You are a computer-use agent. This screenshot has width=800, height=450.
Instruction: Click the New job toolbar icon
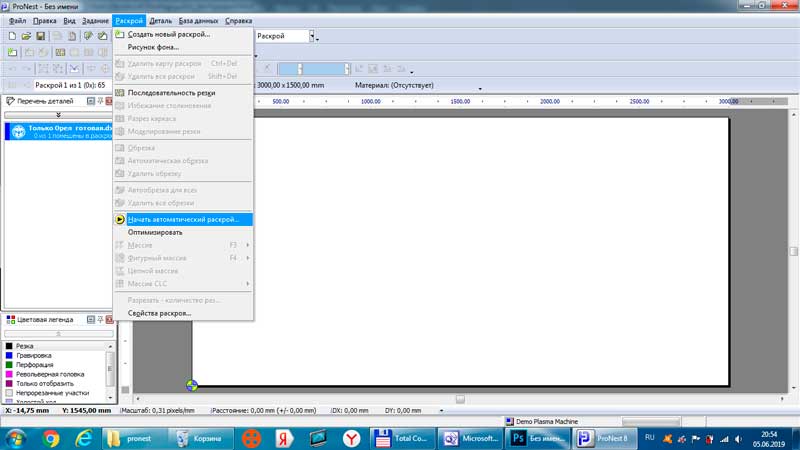pyautogui.click(x=12, y=36)
